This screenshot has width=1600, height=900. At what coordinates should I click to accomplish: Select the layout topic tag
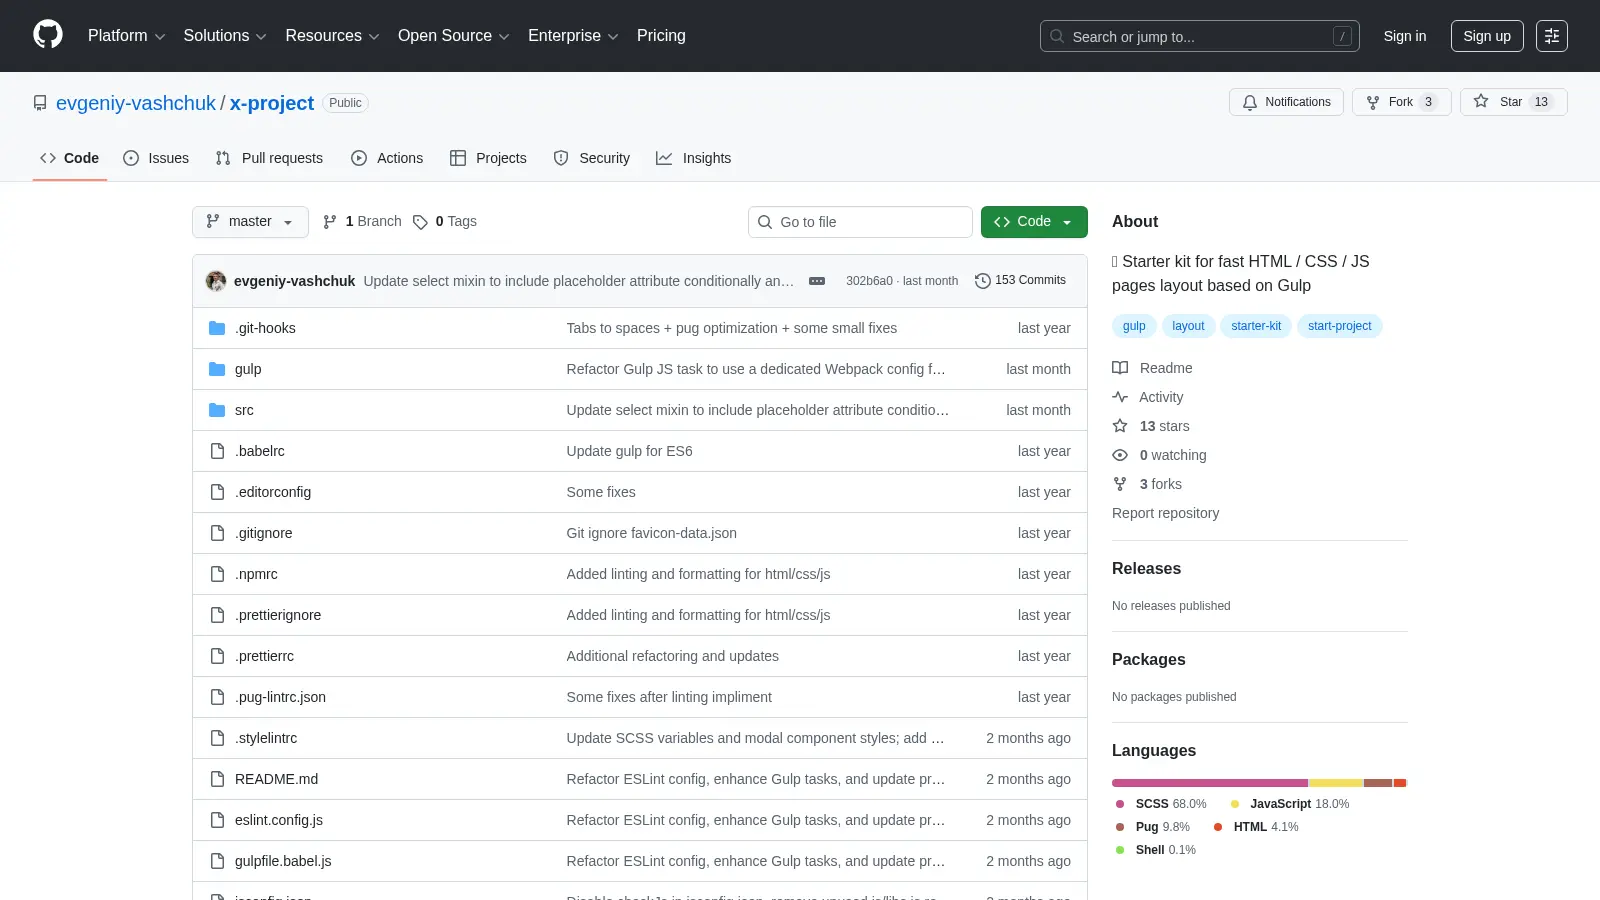1188,326
